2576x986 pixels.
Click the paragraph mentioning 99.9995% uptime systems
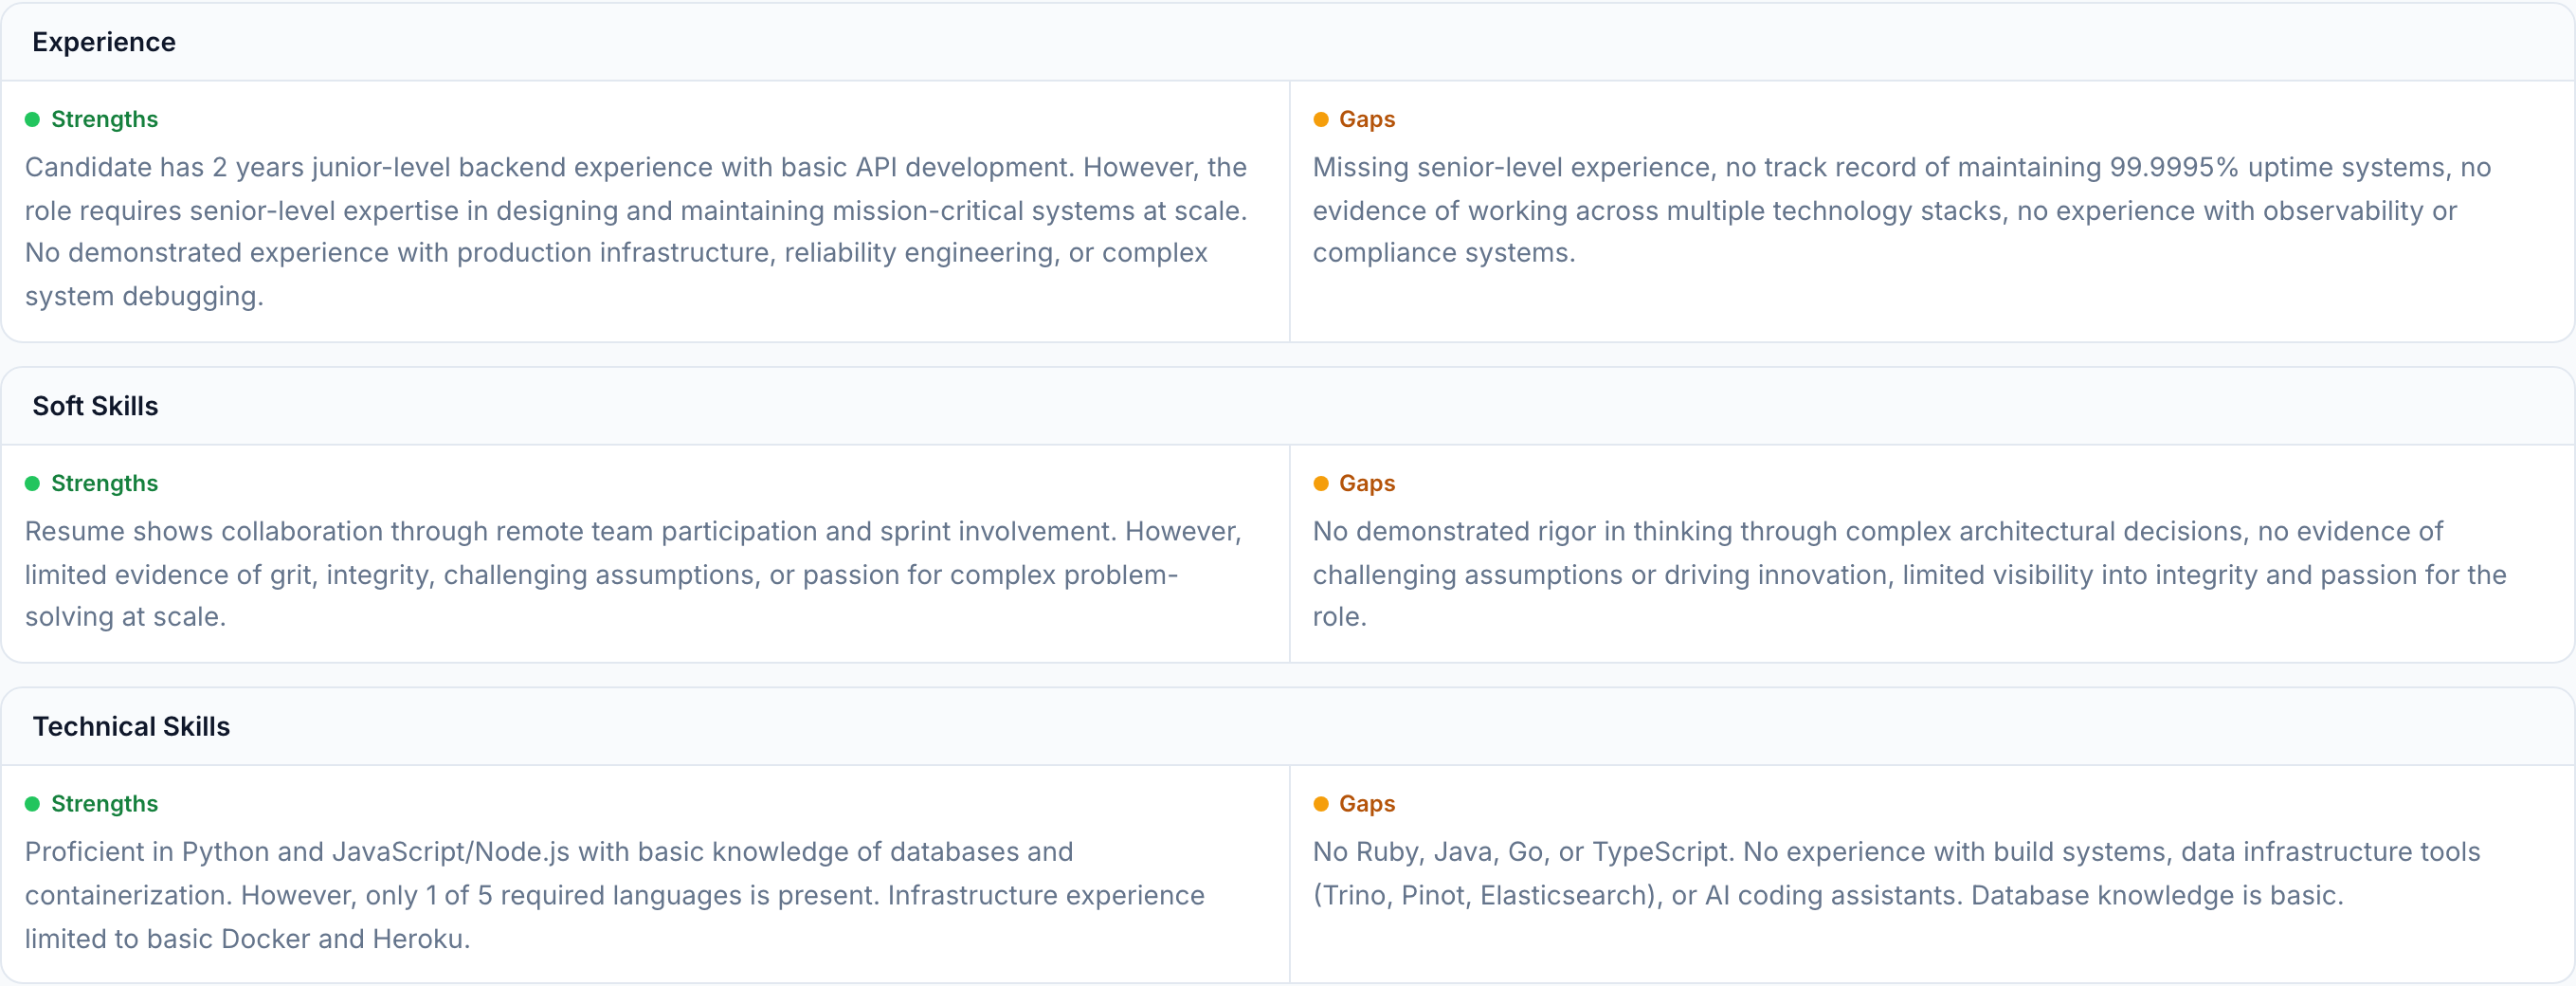(1900, 210)
